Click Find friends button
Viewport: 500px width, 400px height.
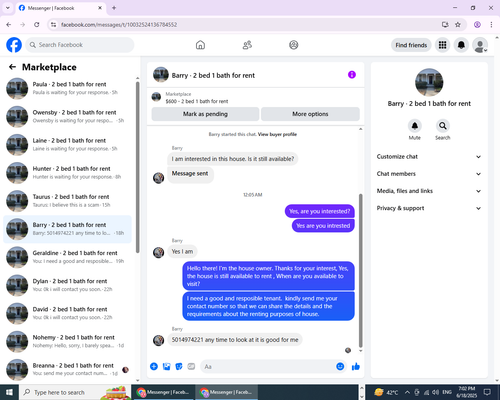pyautogui.click(x=411, y=45)
